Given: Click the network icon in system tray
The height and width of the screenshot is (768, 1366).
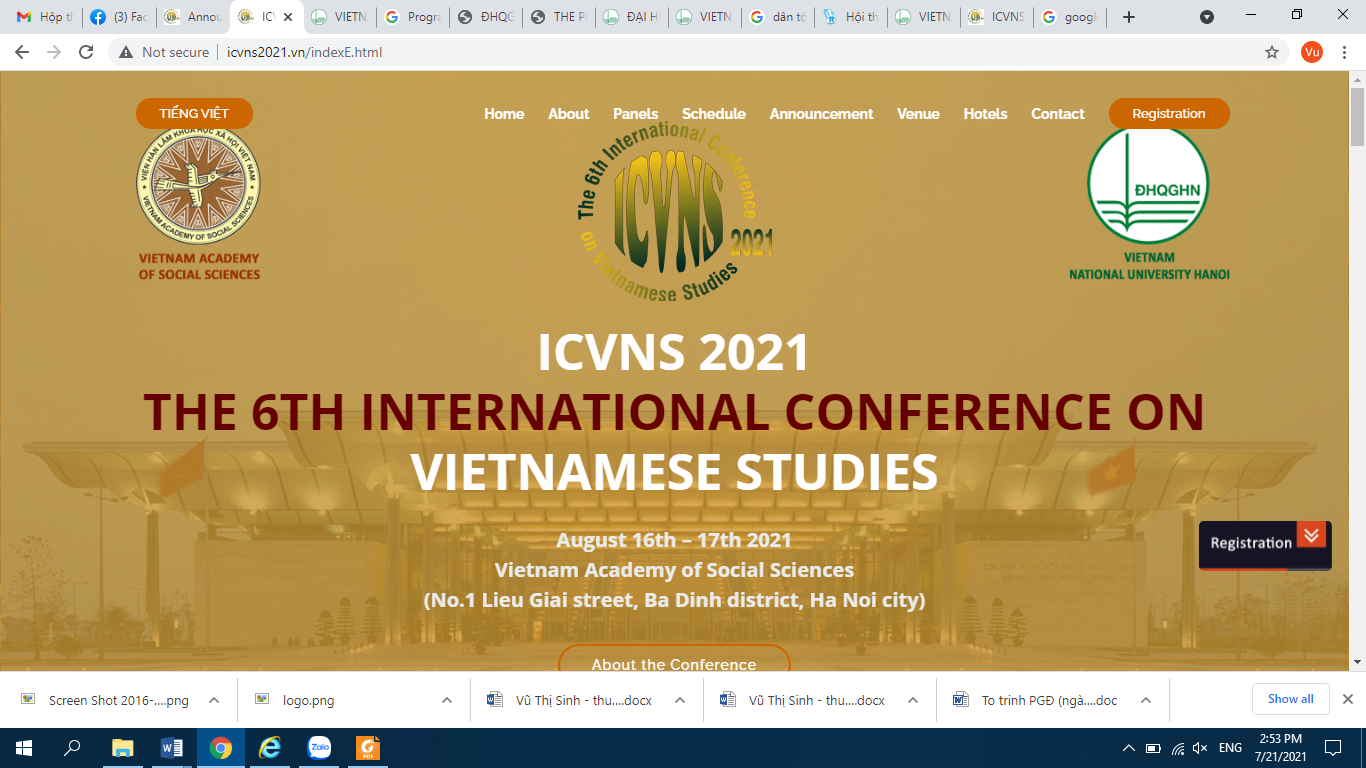Looking at the screenshot, I should coord(1178,748).
